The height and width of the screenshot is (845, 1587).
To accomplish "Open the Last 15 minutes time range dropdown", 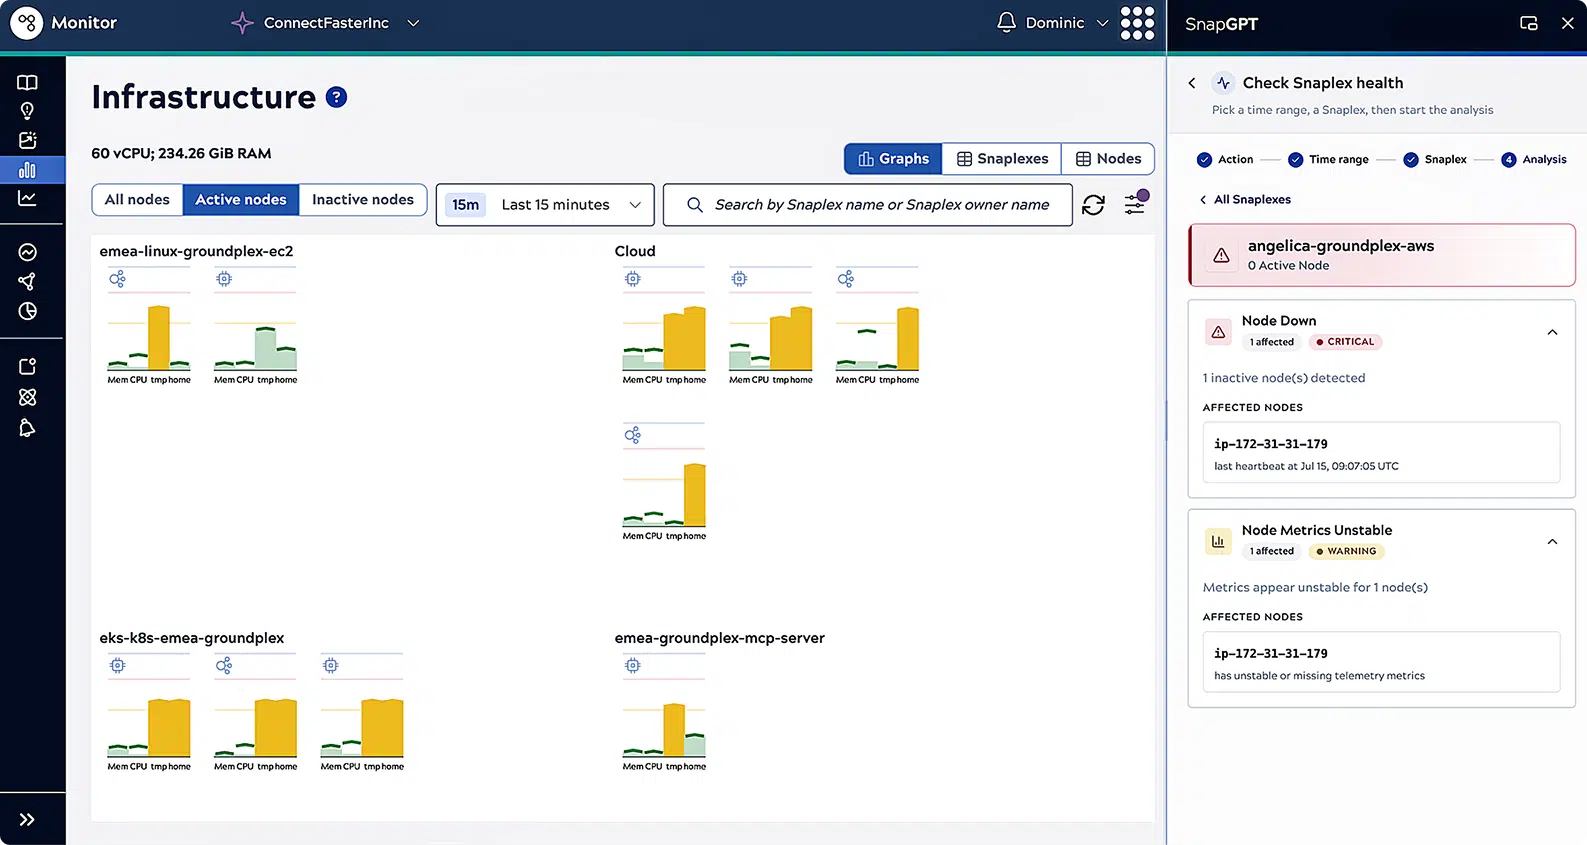I will pos(545,205).
